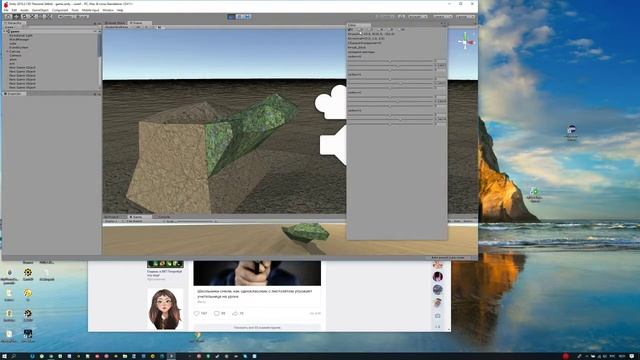The image size is (640, 360).
Task: Toggle scene lighting in Scene view toolbar
Action: coord(146,27)
